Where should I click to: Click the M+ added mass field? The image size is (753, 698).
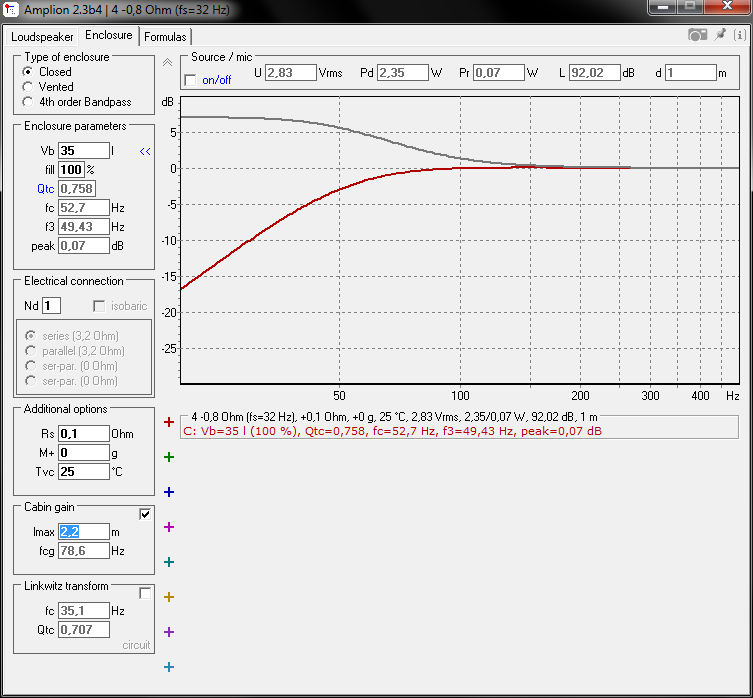pyautogui.click(x=84, y=453)
